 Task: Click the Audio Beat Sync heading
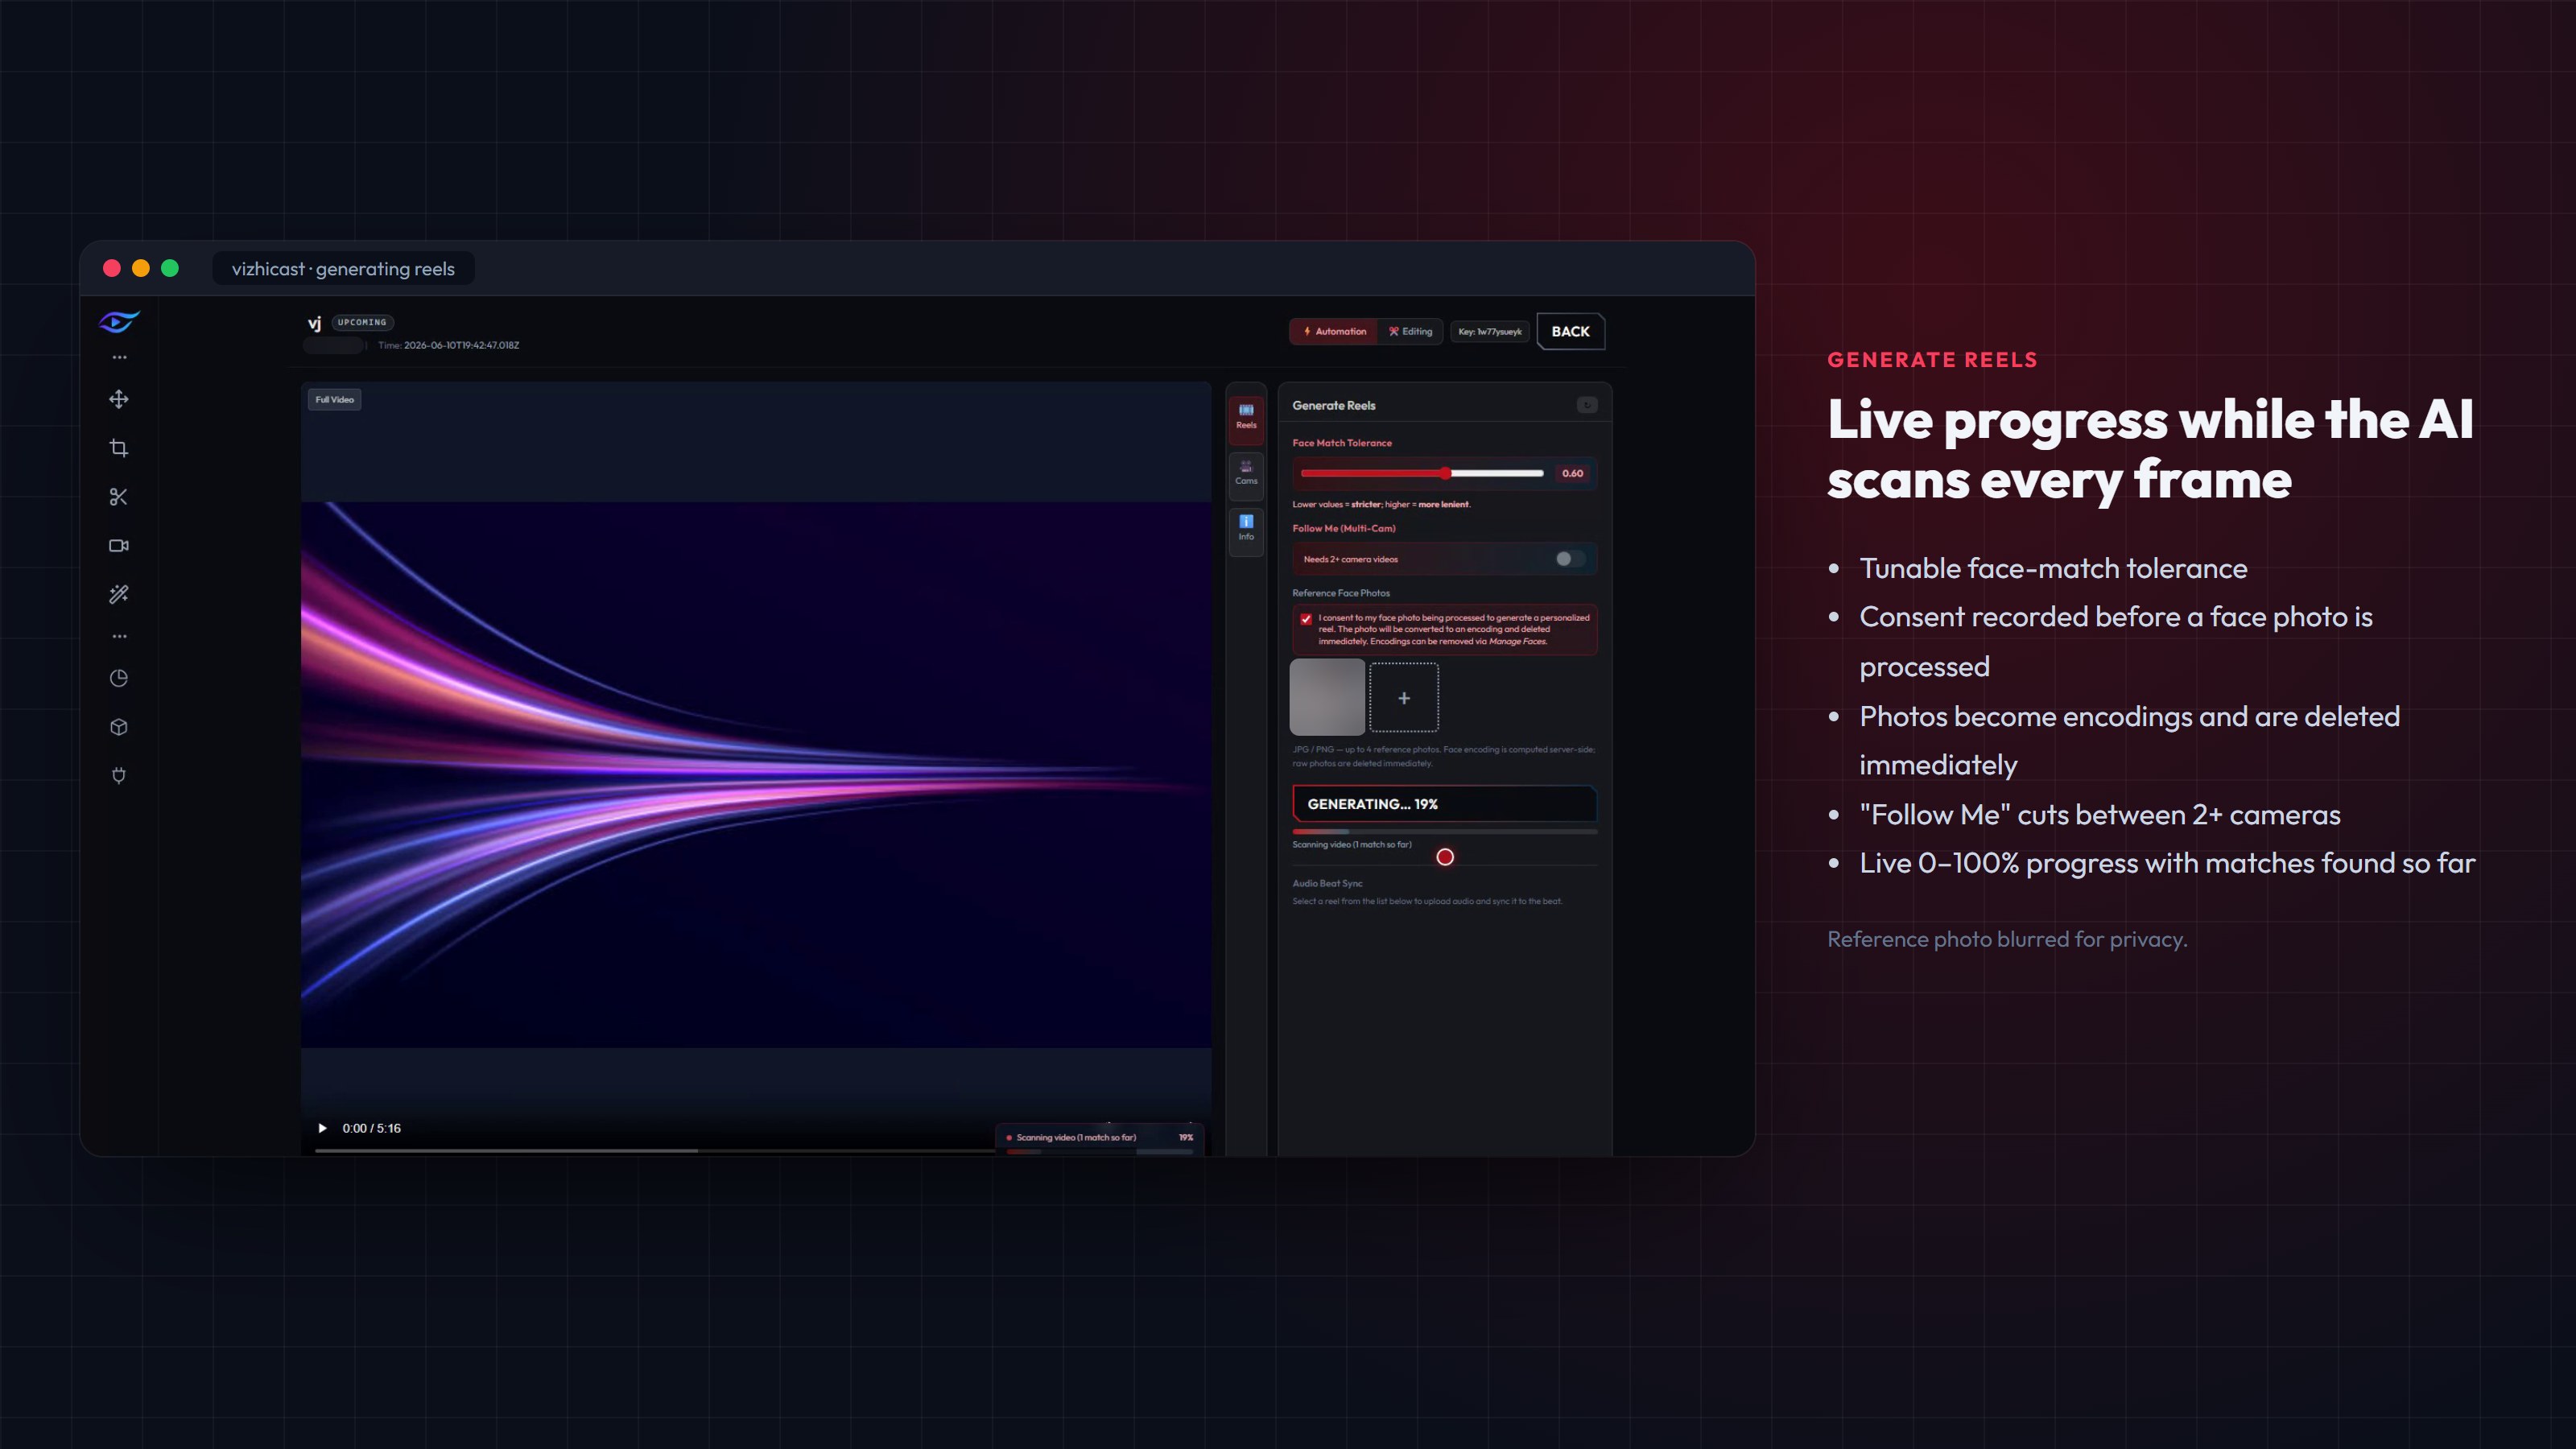click(1327, 883)
